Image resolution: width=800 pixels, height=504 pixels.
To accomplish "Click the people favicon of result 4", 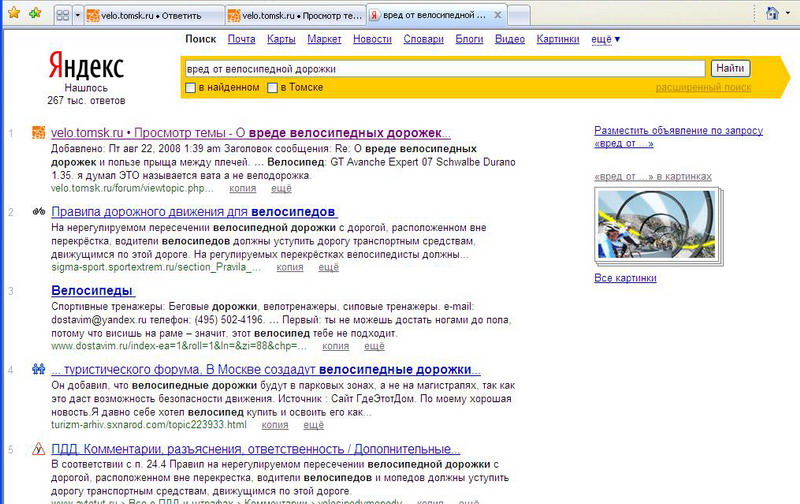I will pos(39,369).
